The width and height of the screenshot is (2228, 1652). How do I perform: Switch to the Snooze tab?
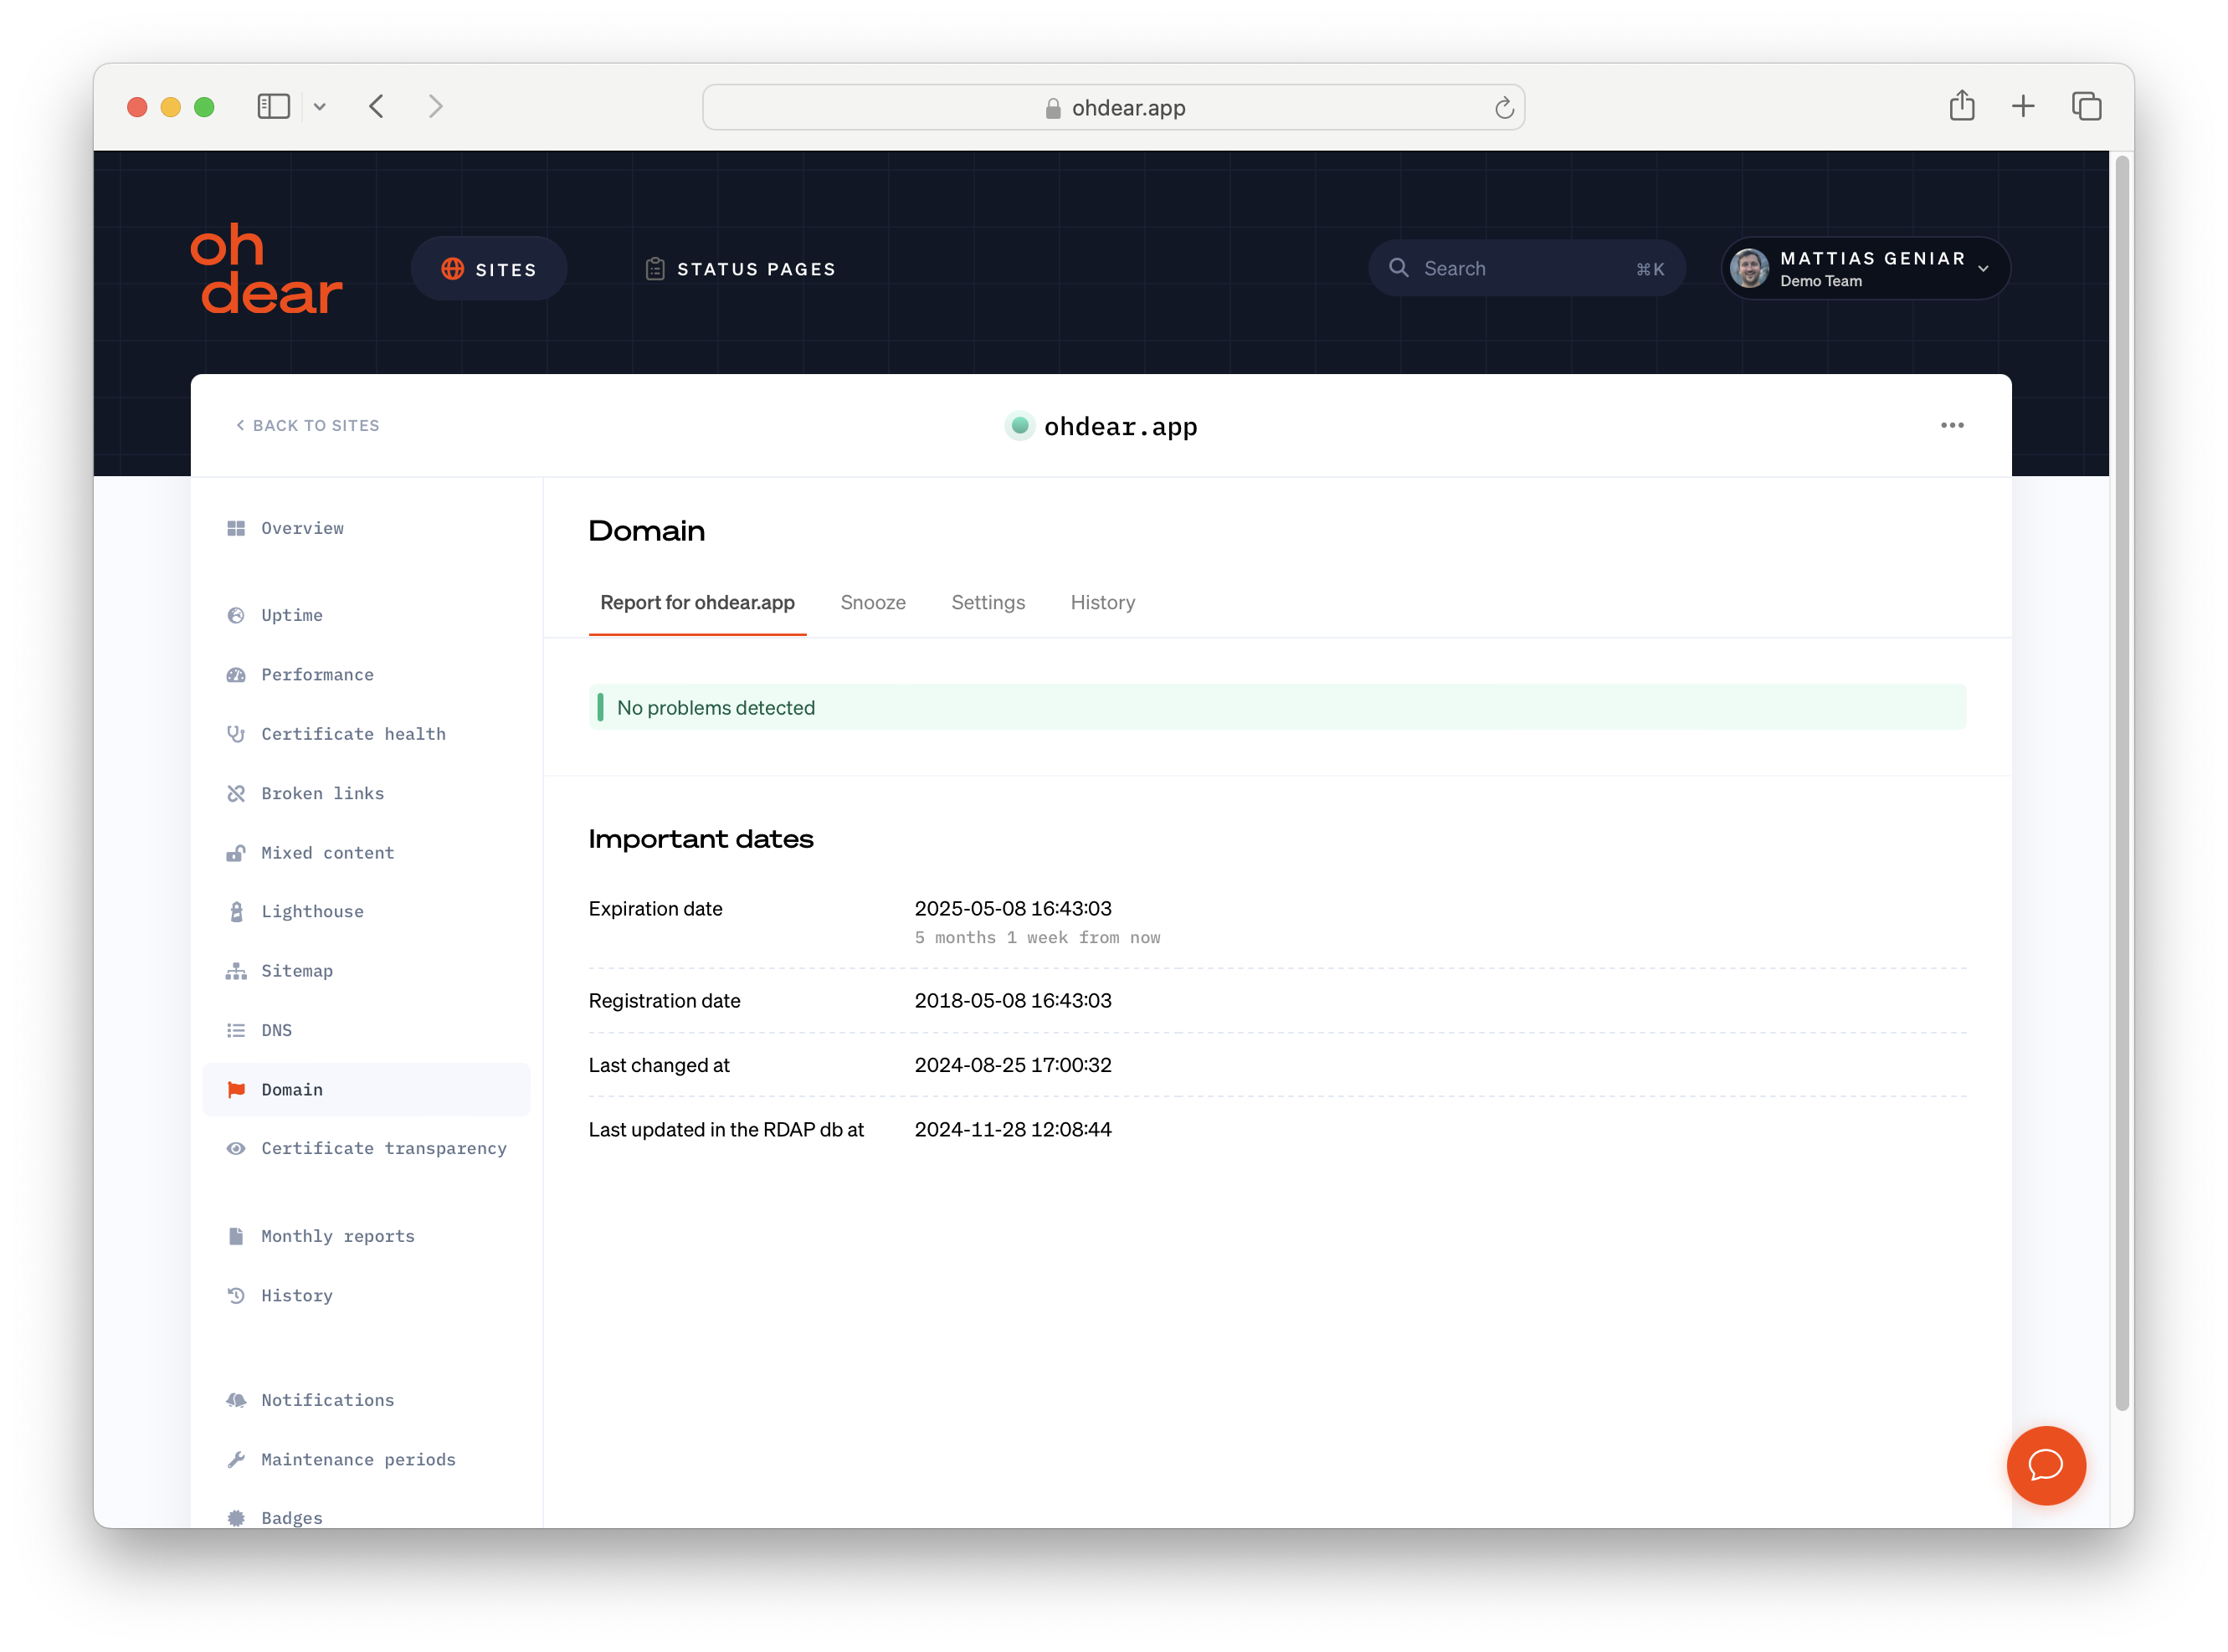point(872,602)
